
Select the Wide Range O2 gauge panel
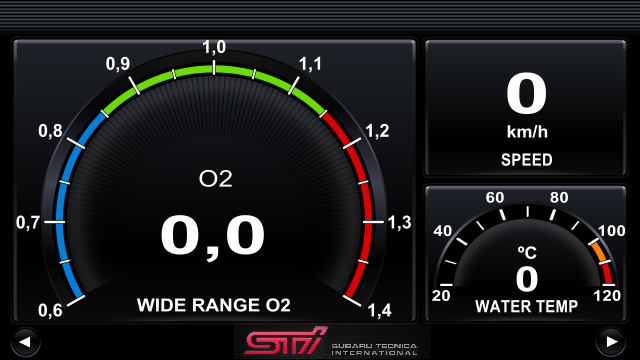pos(214,181)
